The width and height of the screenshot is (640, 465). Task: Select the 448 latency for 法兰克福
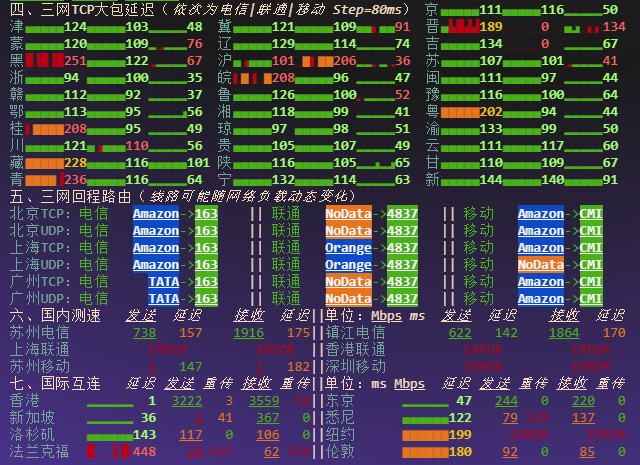coord(144,452)
